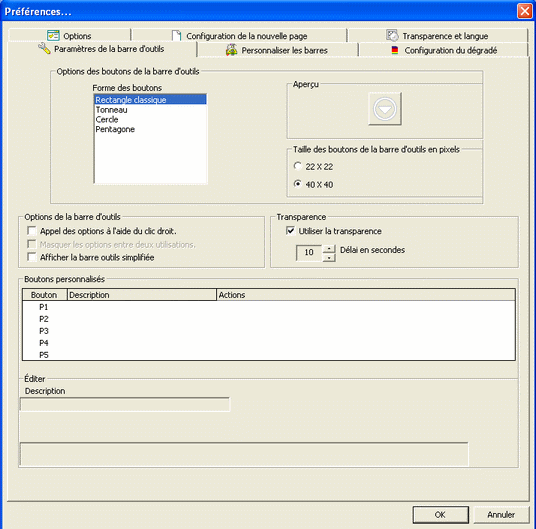
Task: Click the blank page icon on Configuration tab
Action: point(176,36)
